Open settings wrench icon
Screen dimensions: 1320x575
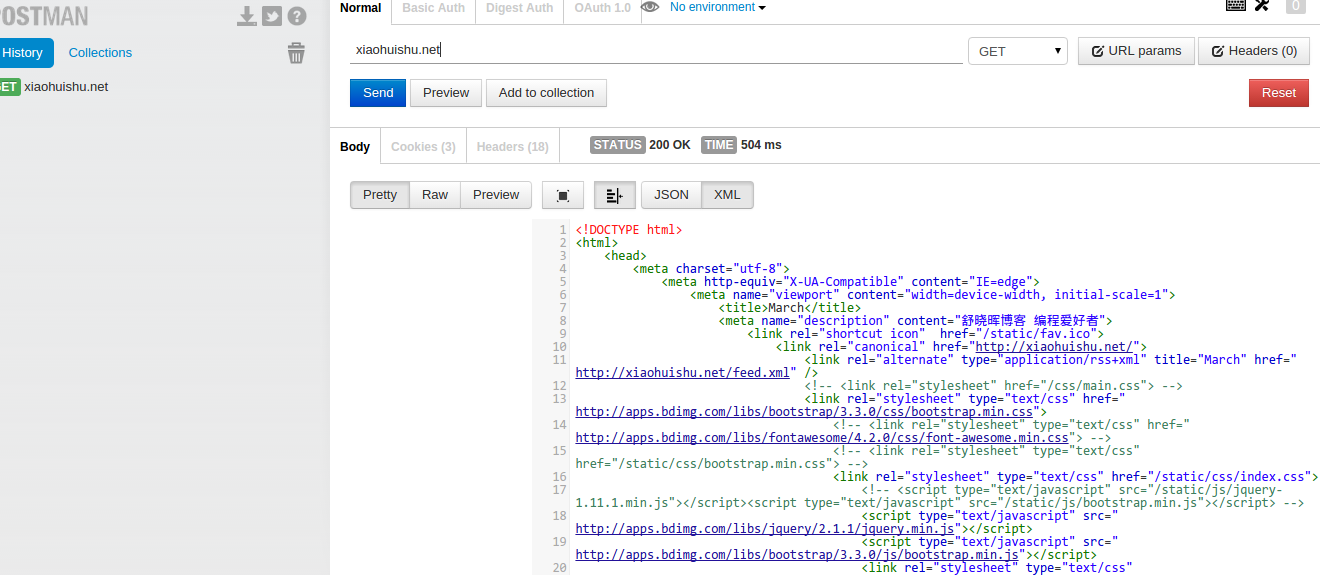point(1261,5)
